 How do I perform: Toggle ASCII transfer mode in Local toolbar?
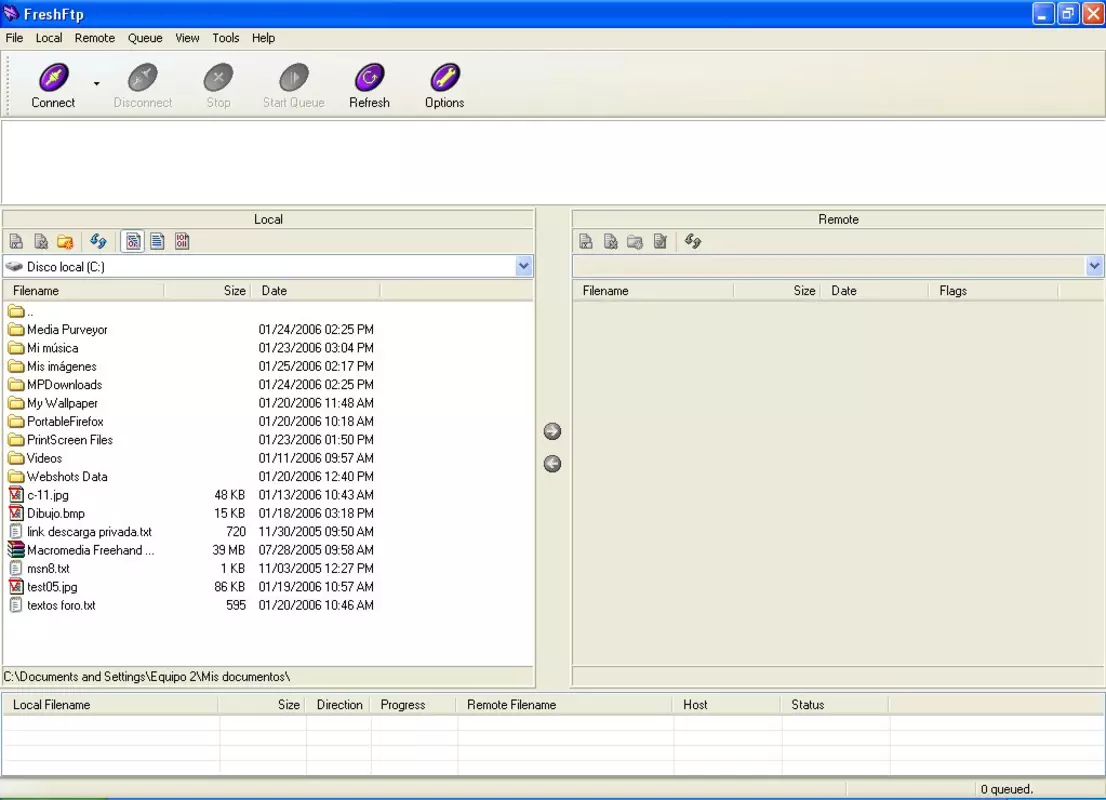click(157, 242)
